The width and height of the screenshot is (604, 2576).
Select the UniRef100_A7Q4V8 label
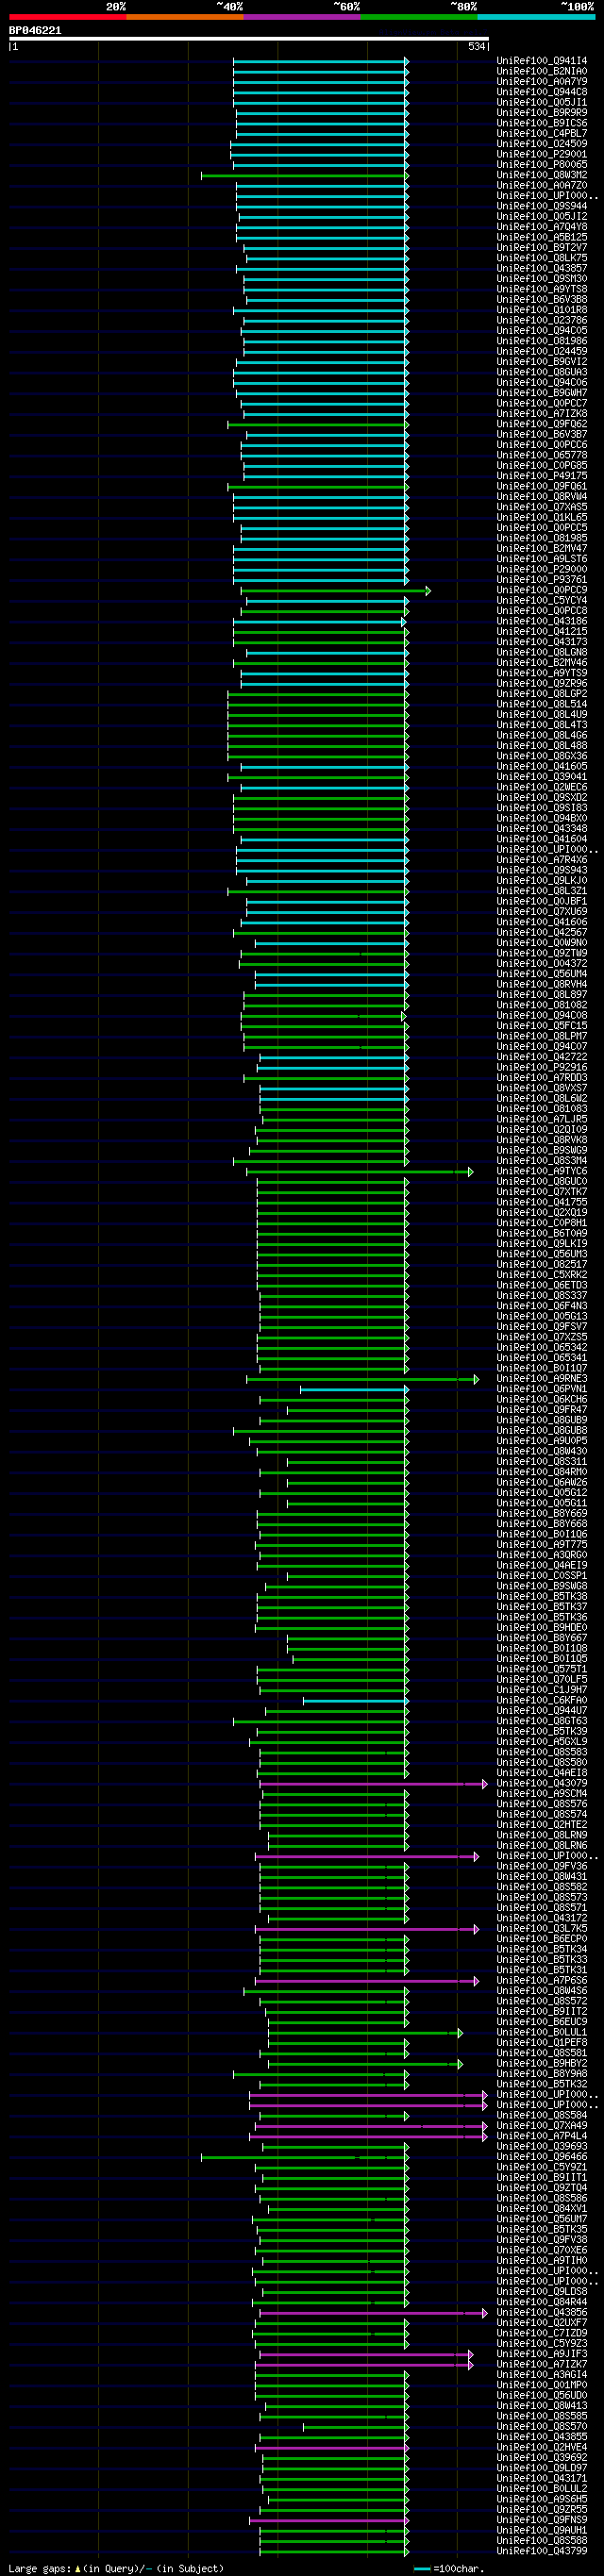coord(542,227)
